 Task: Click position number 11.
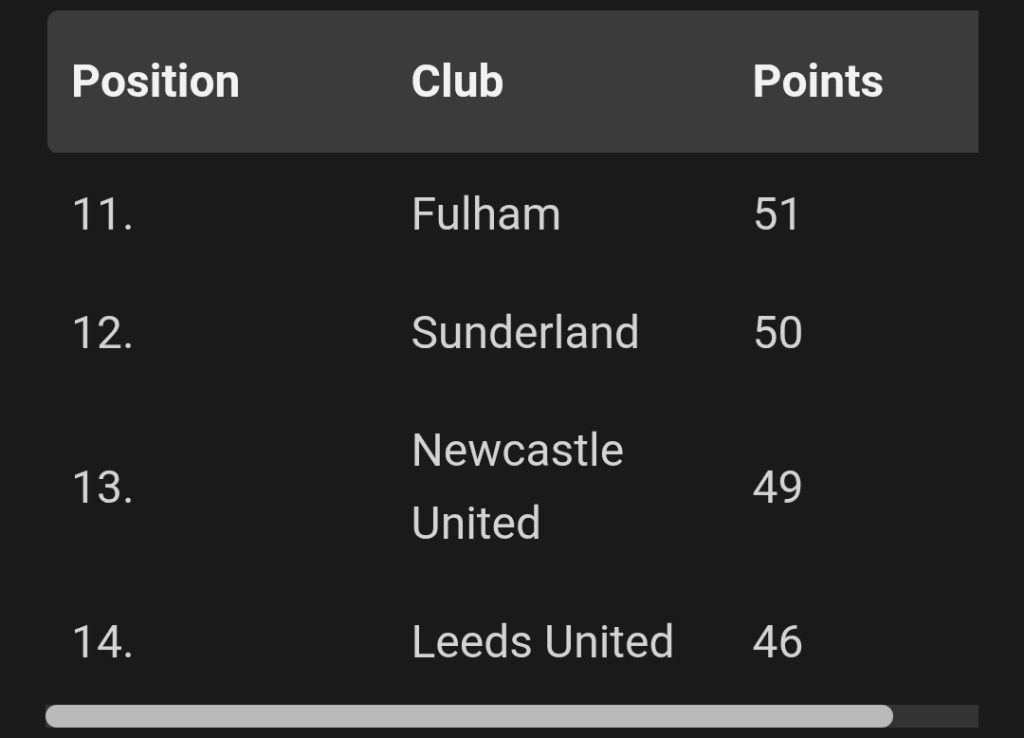103,214
